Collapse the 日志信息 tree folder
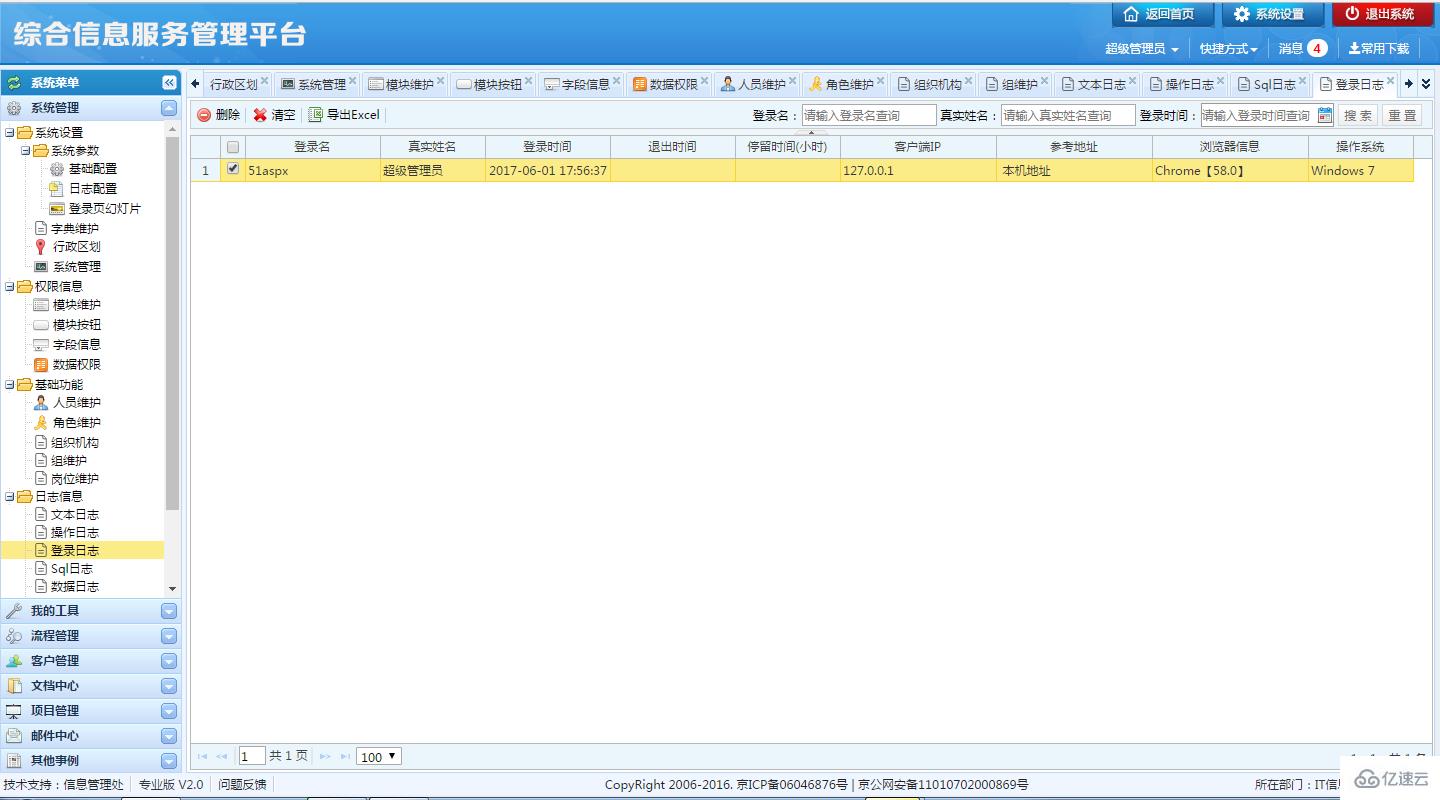 tap(9, 496)
